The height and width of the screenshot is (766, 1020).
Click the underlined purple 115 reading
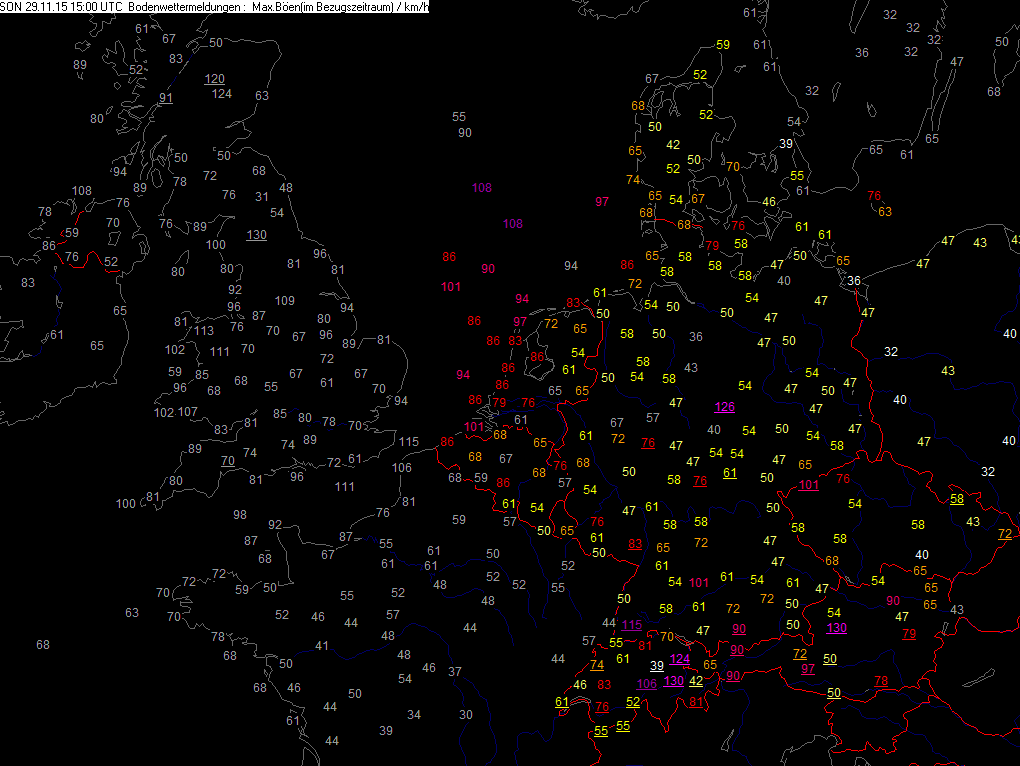pos(631,625)
